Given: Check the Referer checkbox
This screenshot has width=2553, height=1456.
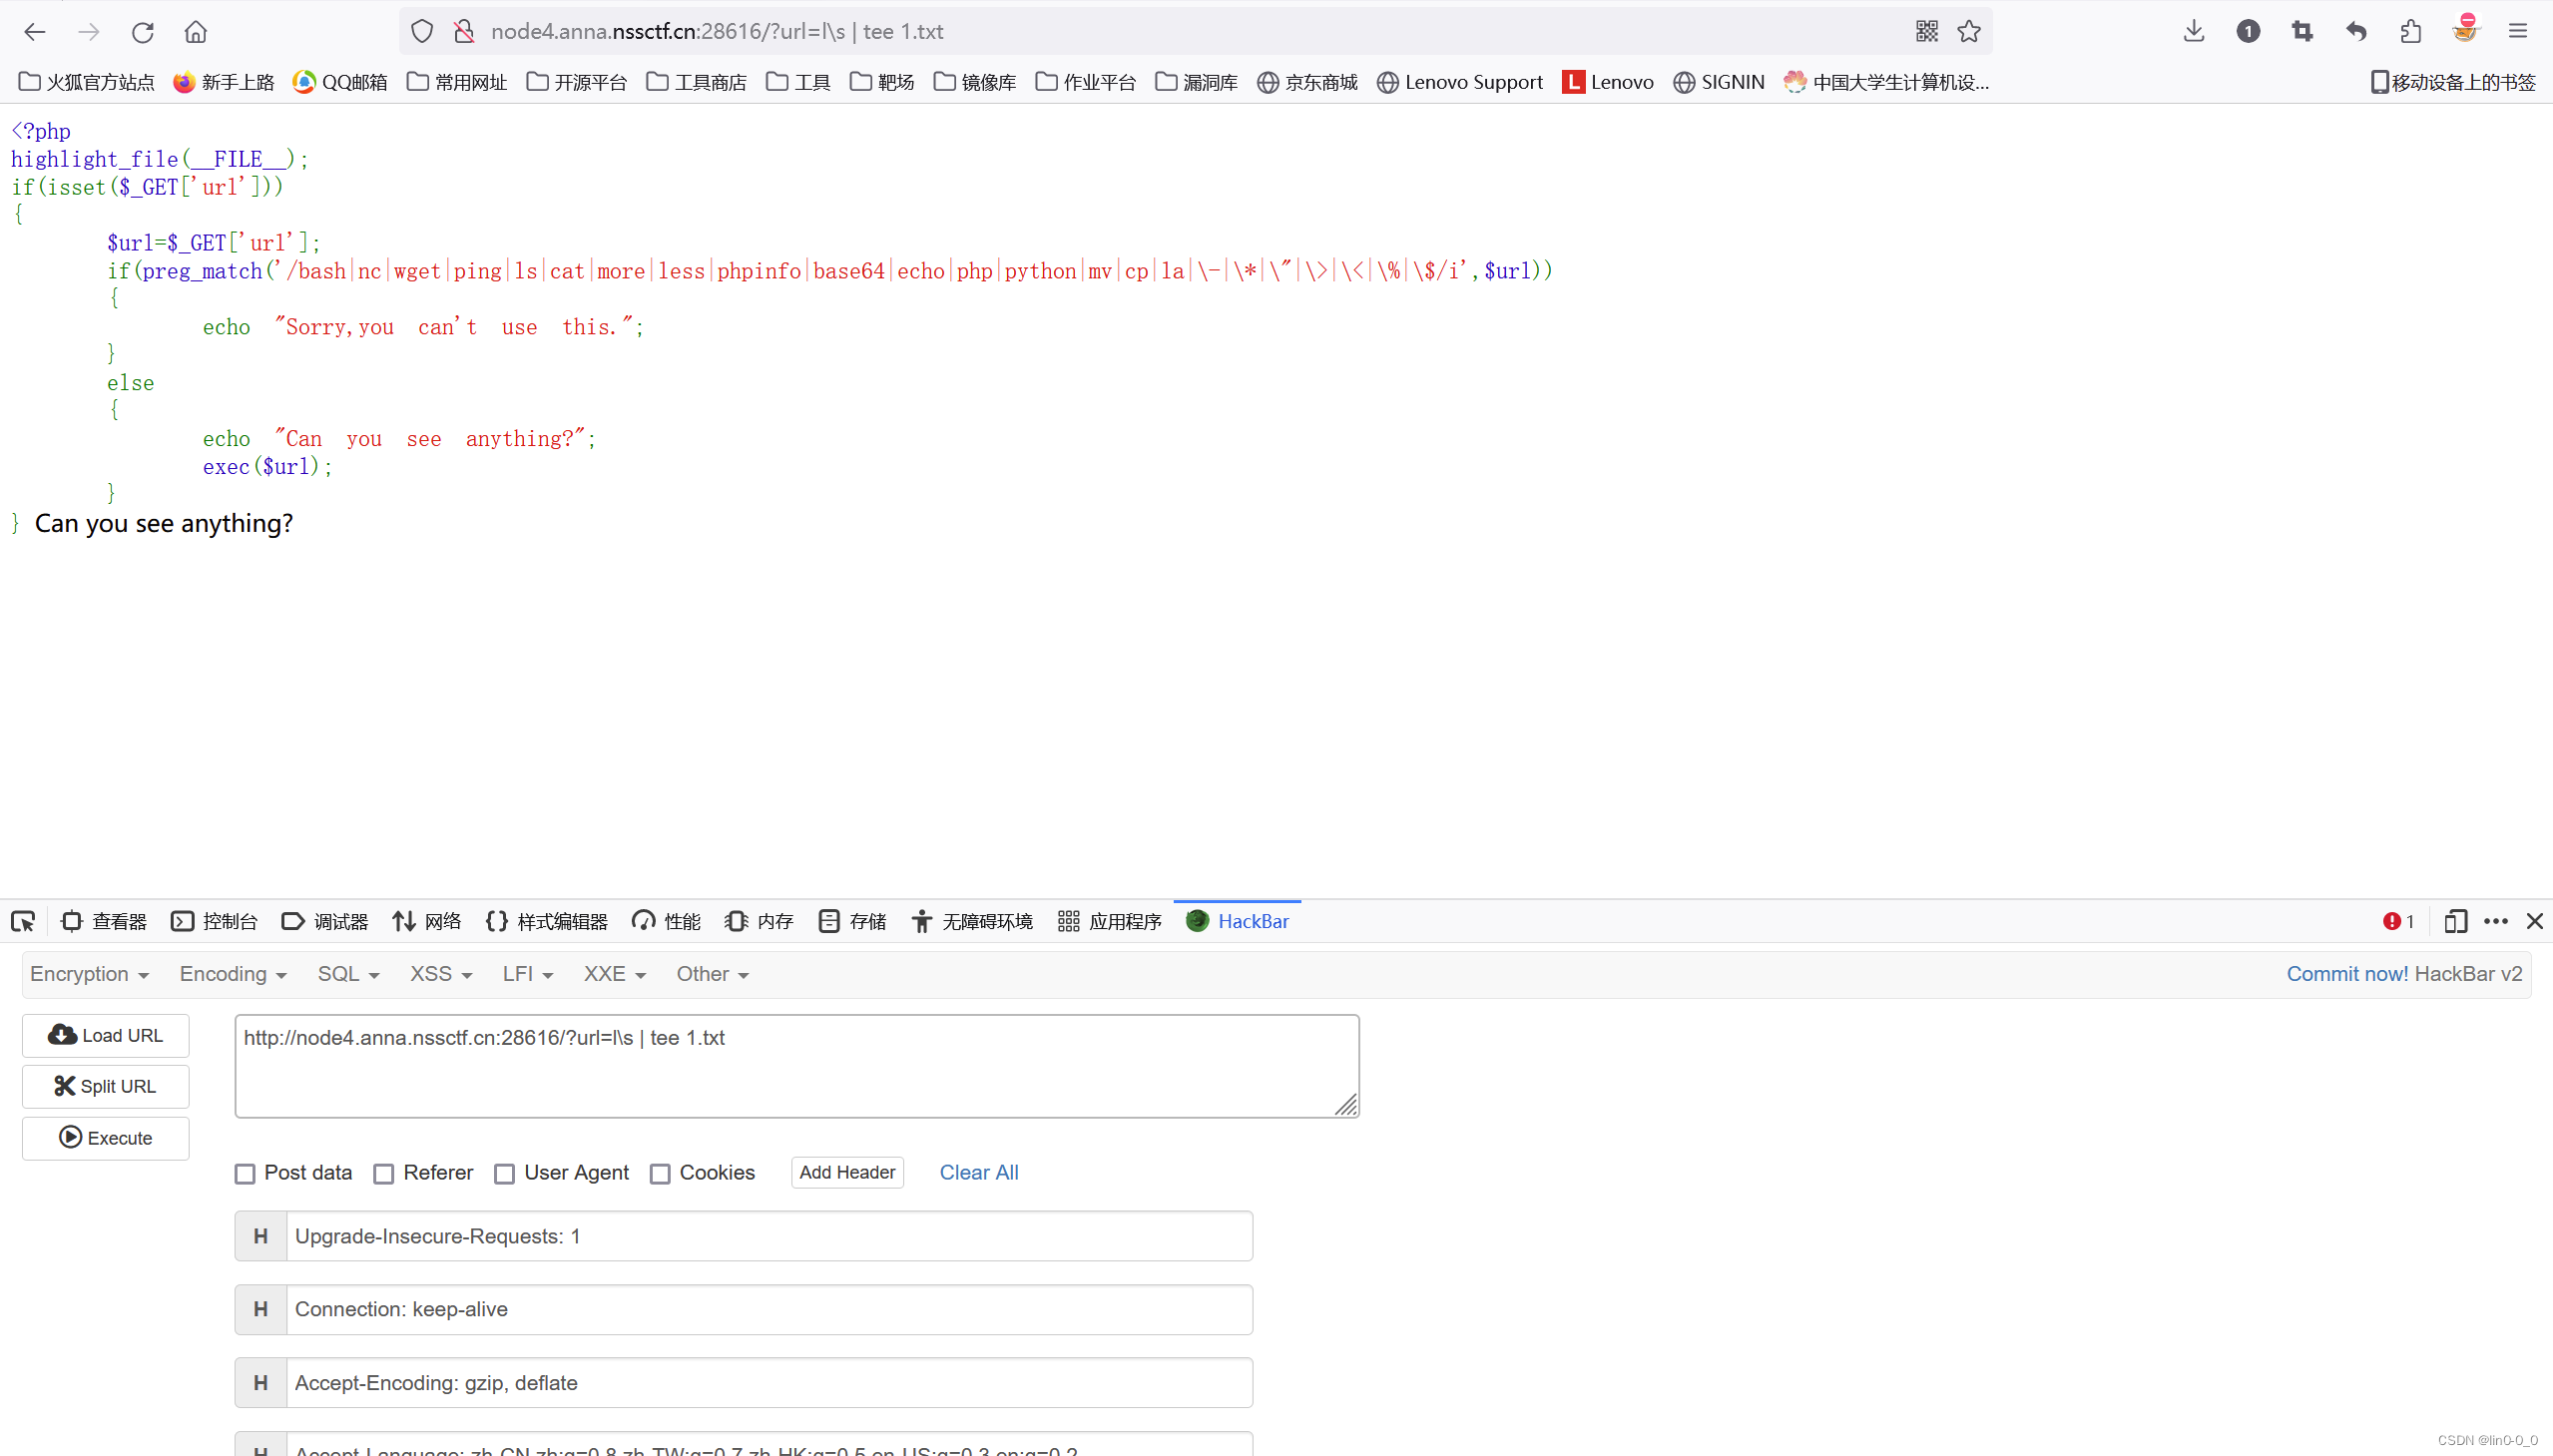Looking at the screenshot, I should click(384, 1173).
